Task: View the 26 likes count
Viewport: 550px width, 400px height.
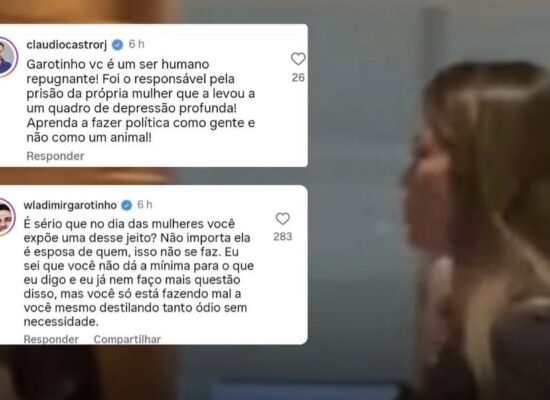Action: [298, 78]
